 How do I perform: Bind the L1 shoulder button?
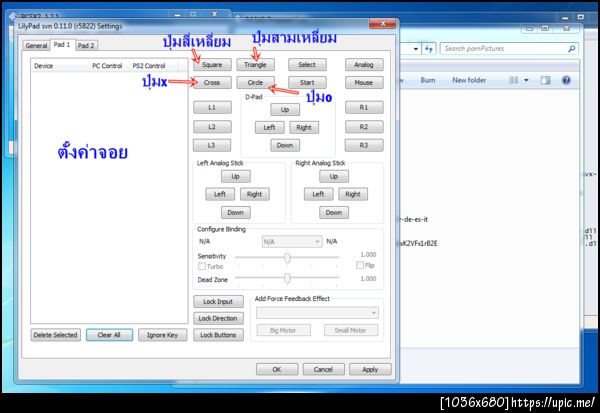tap(212, 108)
